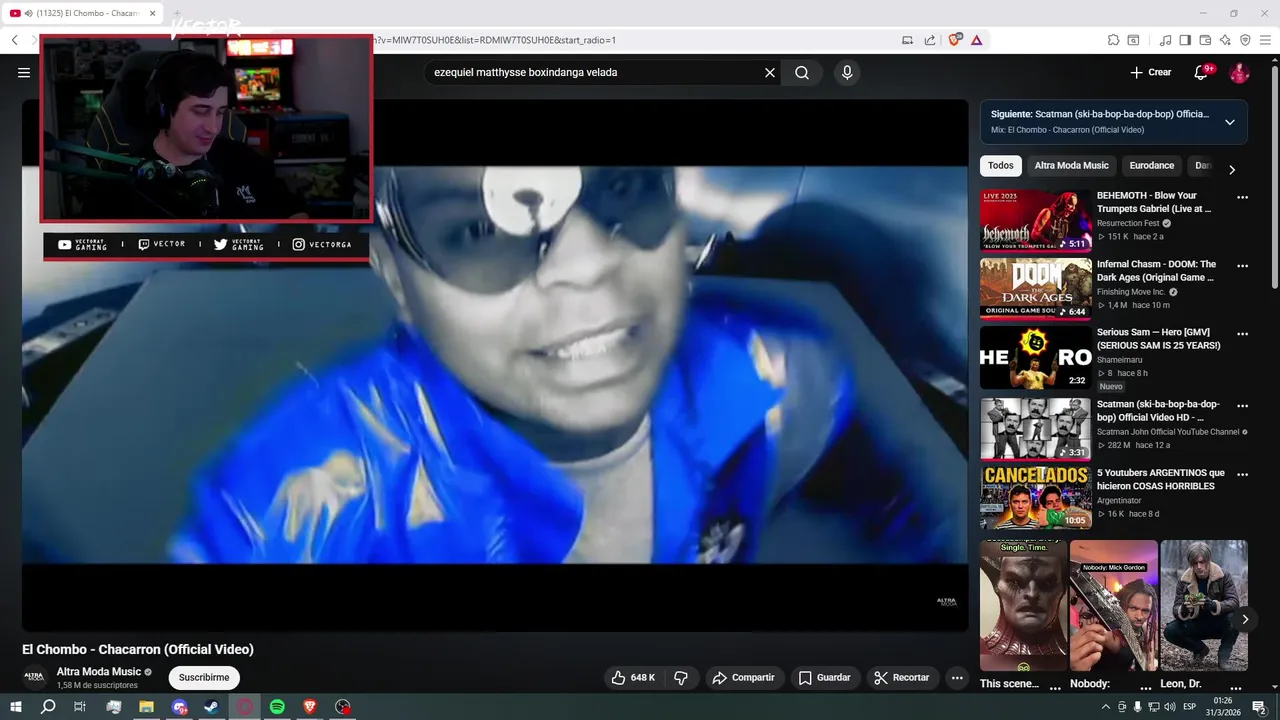
Task: Open Brave Shields lion icon
Action: pos(955,40)
